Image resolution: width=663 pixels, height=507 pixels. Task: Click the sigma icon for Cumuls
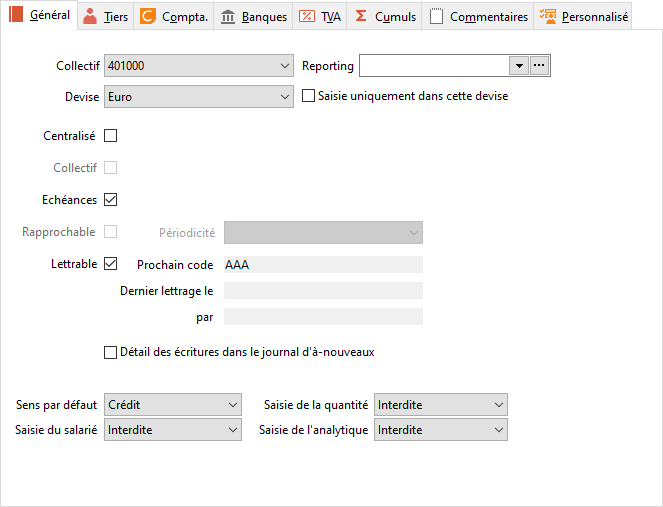point(361,16)
